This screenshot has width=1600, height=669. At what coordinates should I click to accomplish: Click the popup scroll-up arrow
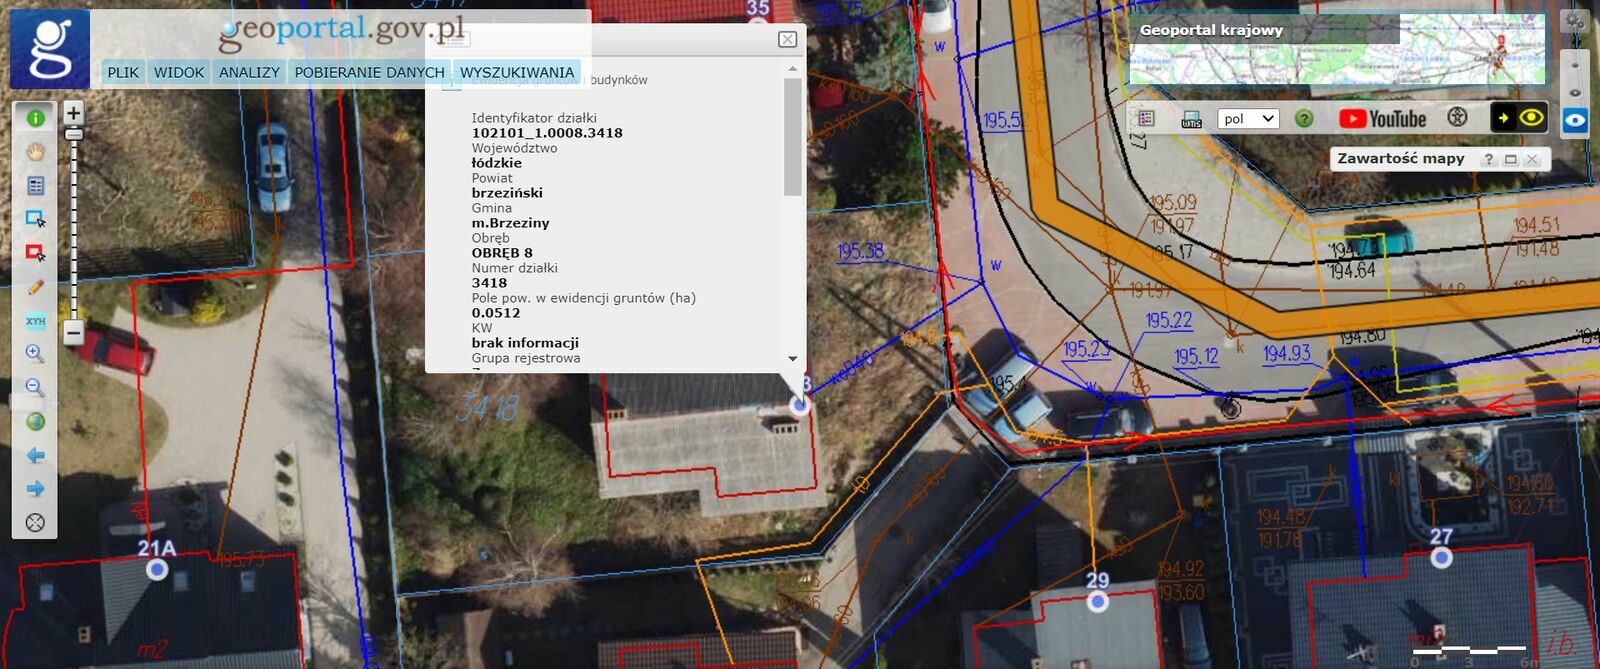(793, 69)
